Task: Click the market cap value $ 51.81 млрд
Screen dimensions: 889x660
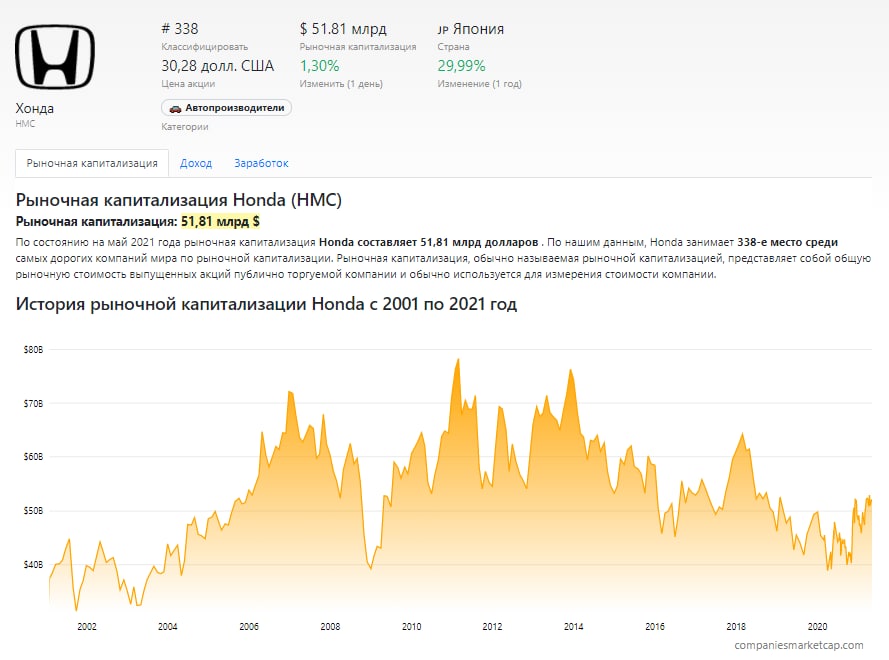Action: 343,29
